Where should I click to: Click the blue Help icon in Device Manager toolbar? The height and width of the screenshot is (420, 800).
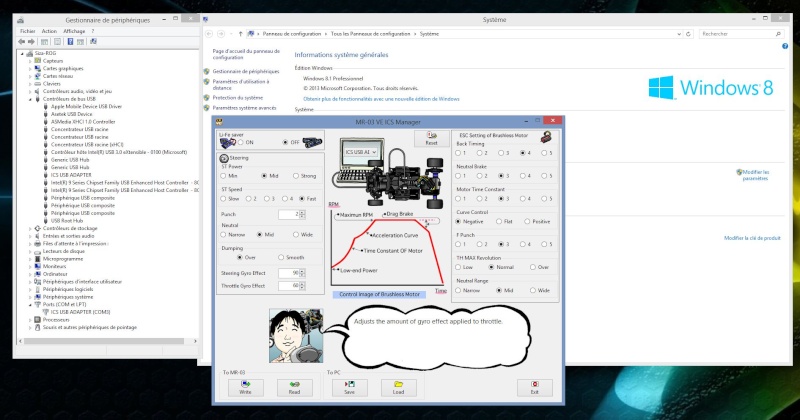[70, 41]
